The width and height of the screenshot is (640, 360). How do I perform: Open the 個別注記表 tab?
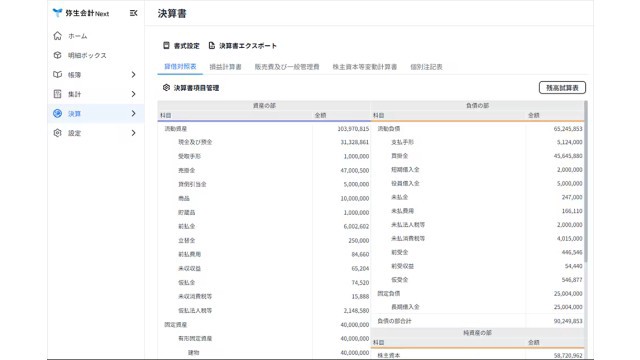(x=426, y=67)
